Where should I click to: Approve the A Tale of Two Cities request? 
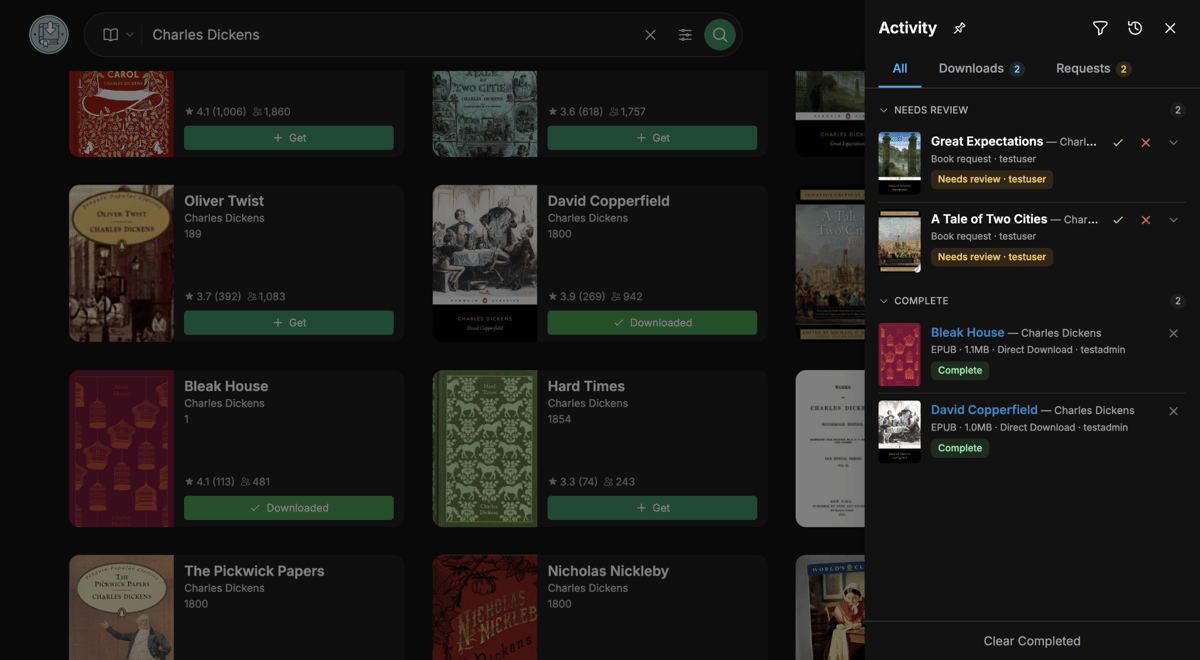coord(1118,220)
